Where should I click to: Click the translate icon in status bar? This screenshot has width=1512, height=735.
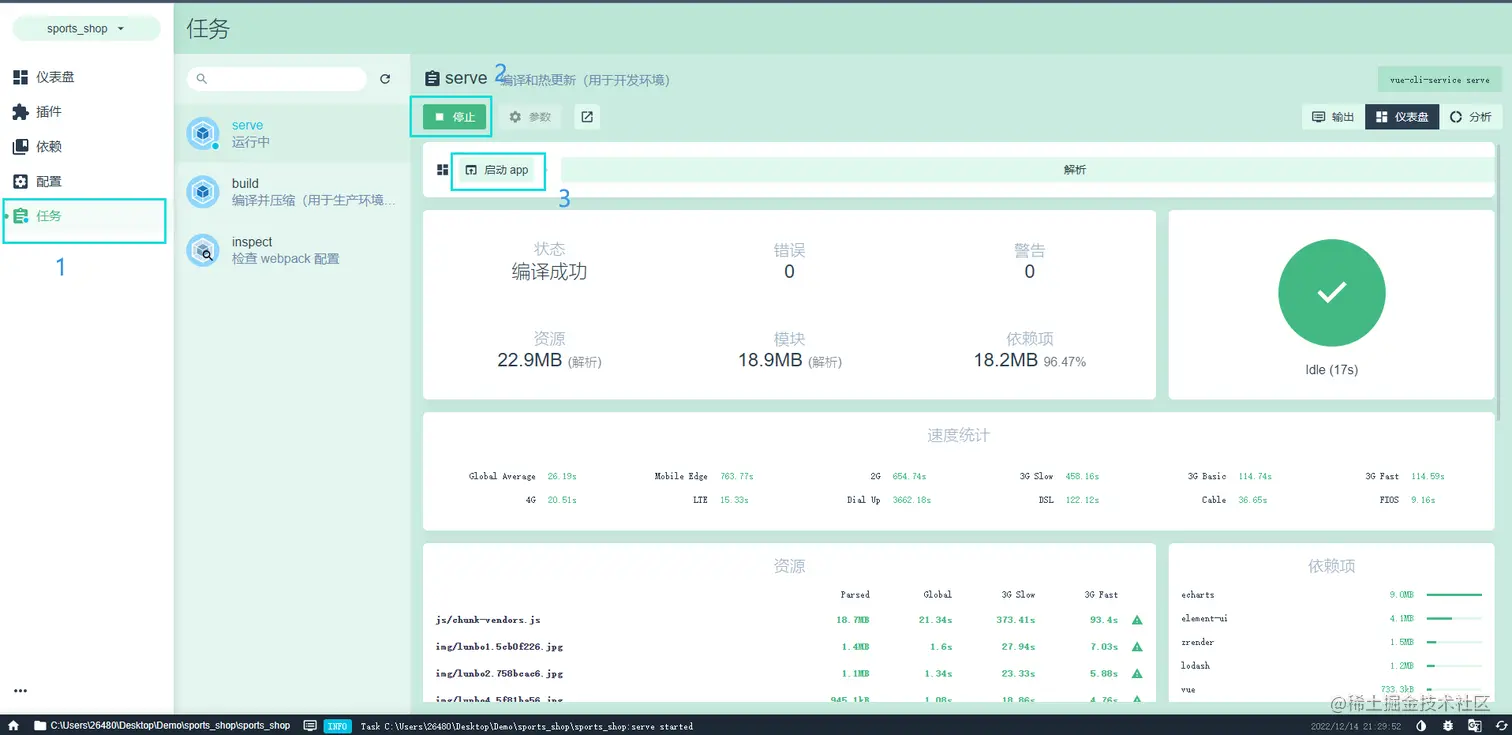(x=1474, y=726)
